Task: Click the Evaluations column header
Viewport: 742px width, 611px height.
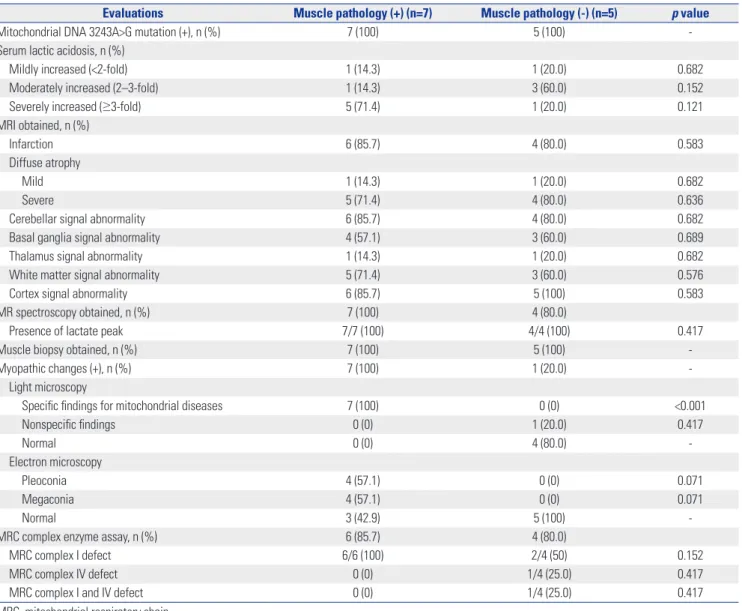Action: tap(133, 13)
